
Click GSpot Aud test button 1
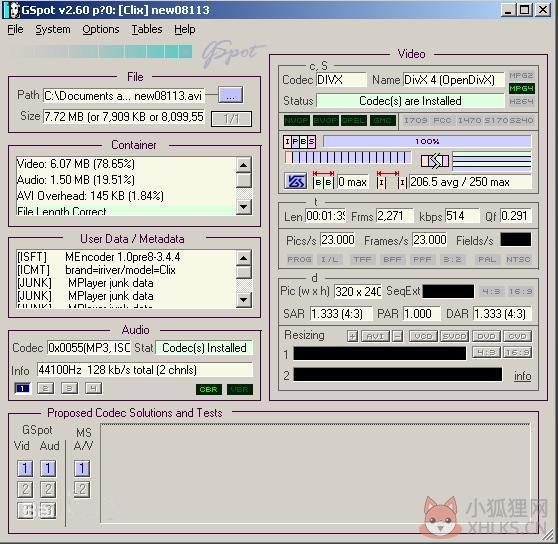click(x=48, y=469)
